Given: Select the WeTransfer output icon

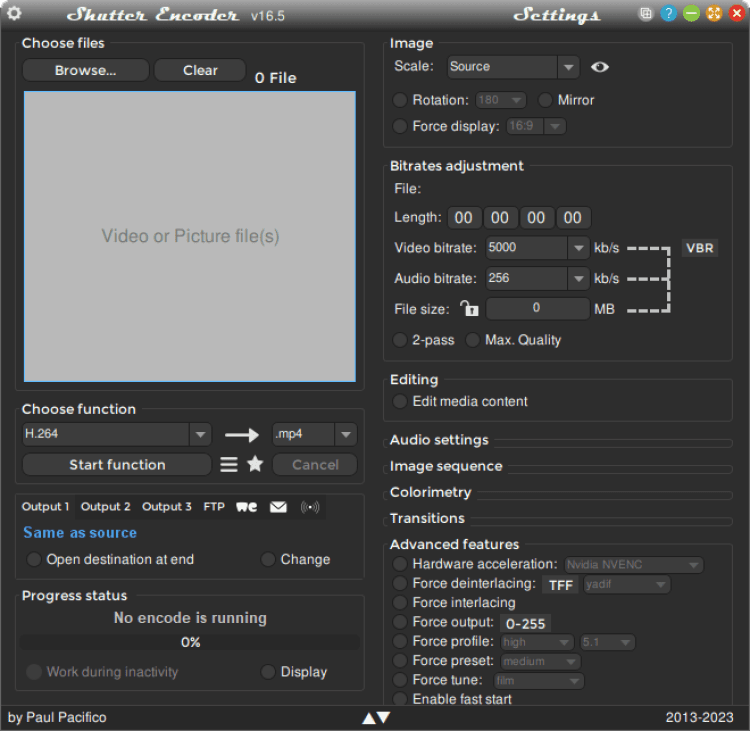Looking at the screenshot, I should click(246, 507).
